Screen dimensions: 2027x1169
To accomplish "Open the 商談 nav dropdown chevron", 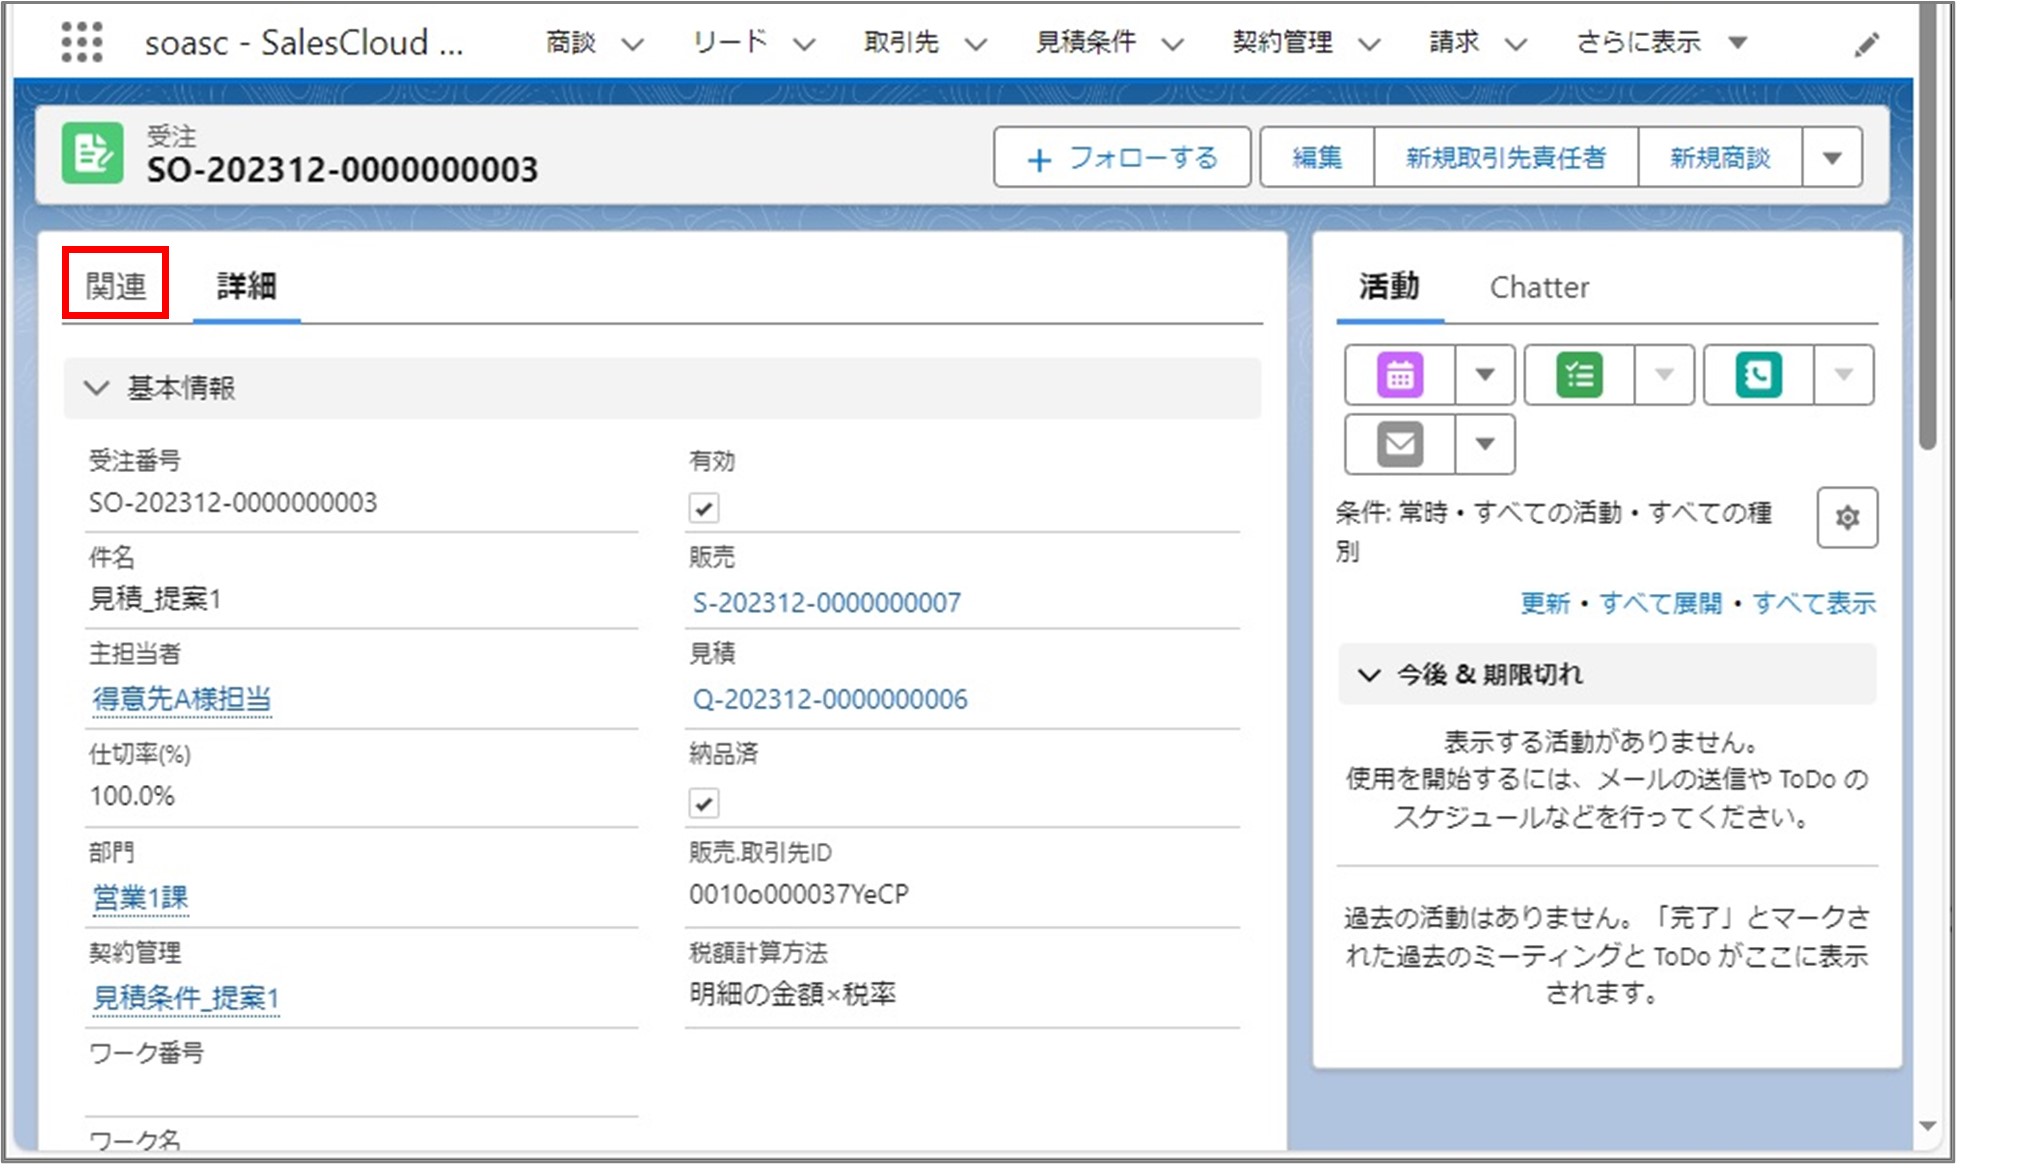I will click(x=633, y=44).
